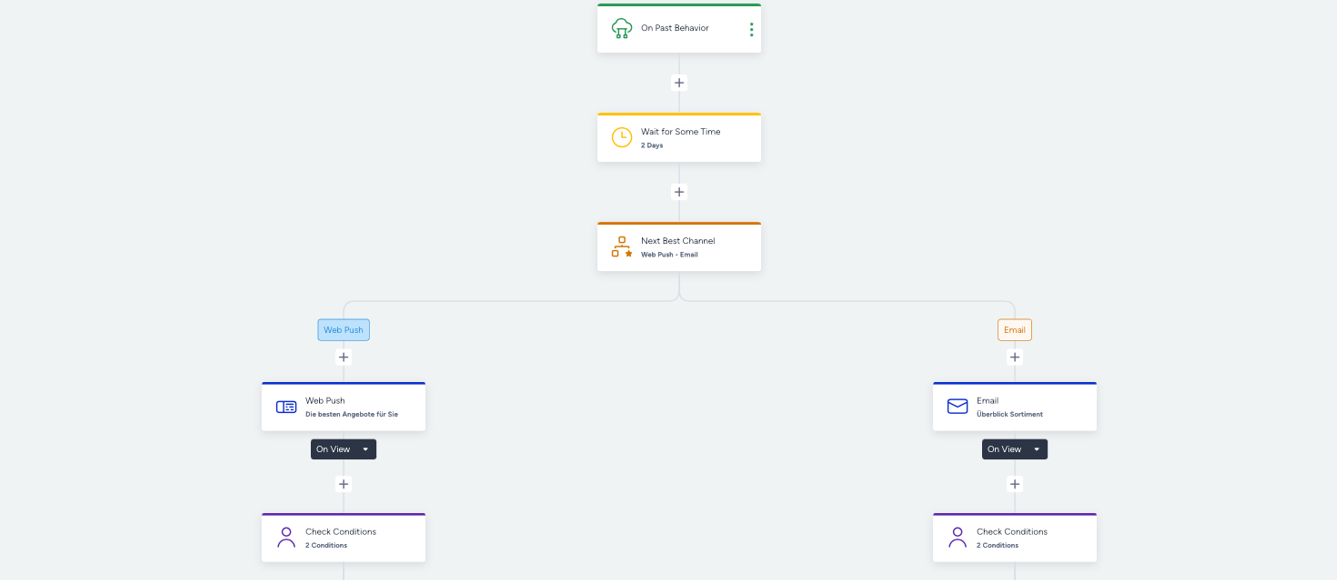1337x580 pixels.
Task: Select the orange Email branch label
Action: [1014, 330]
